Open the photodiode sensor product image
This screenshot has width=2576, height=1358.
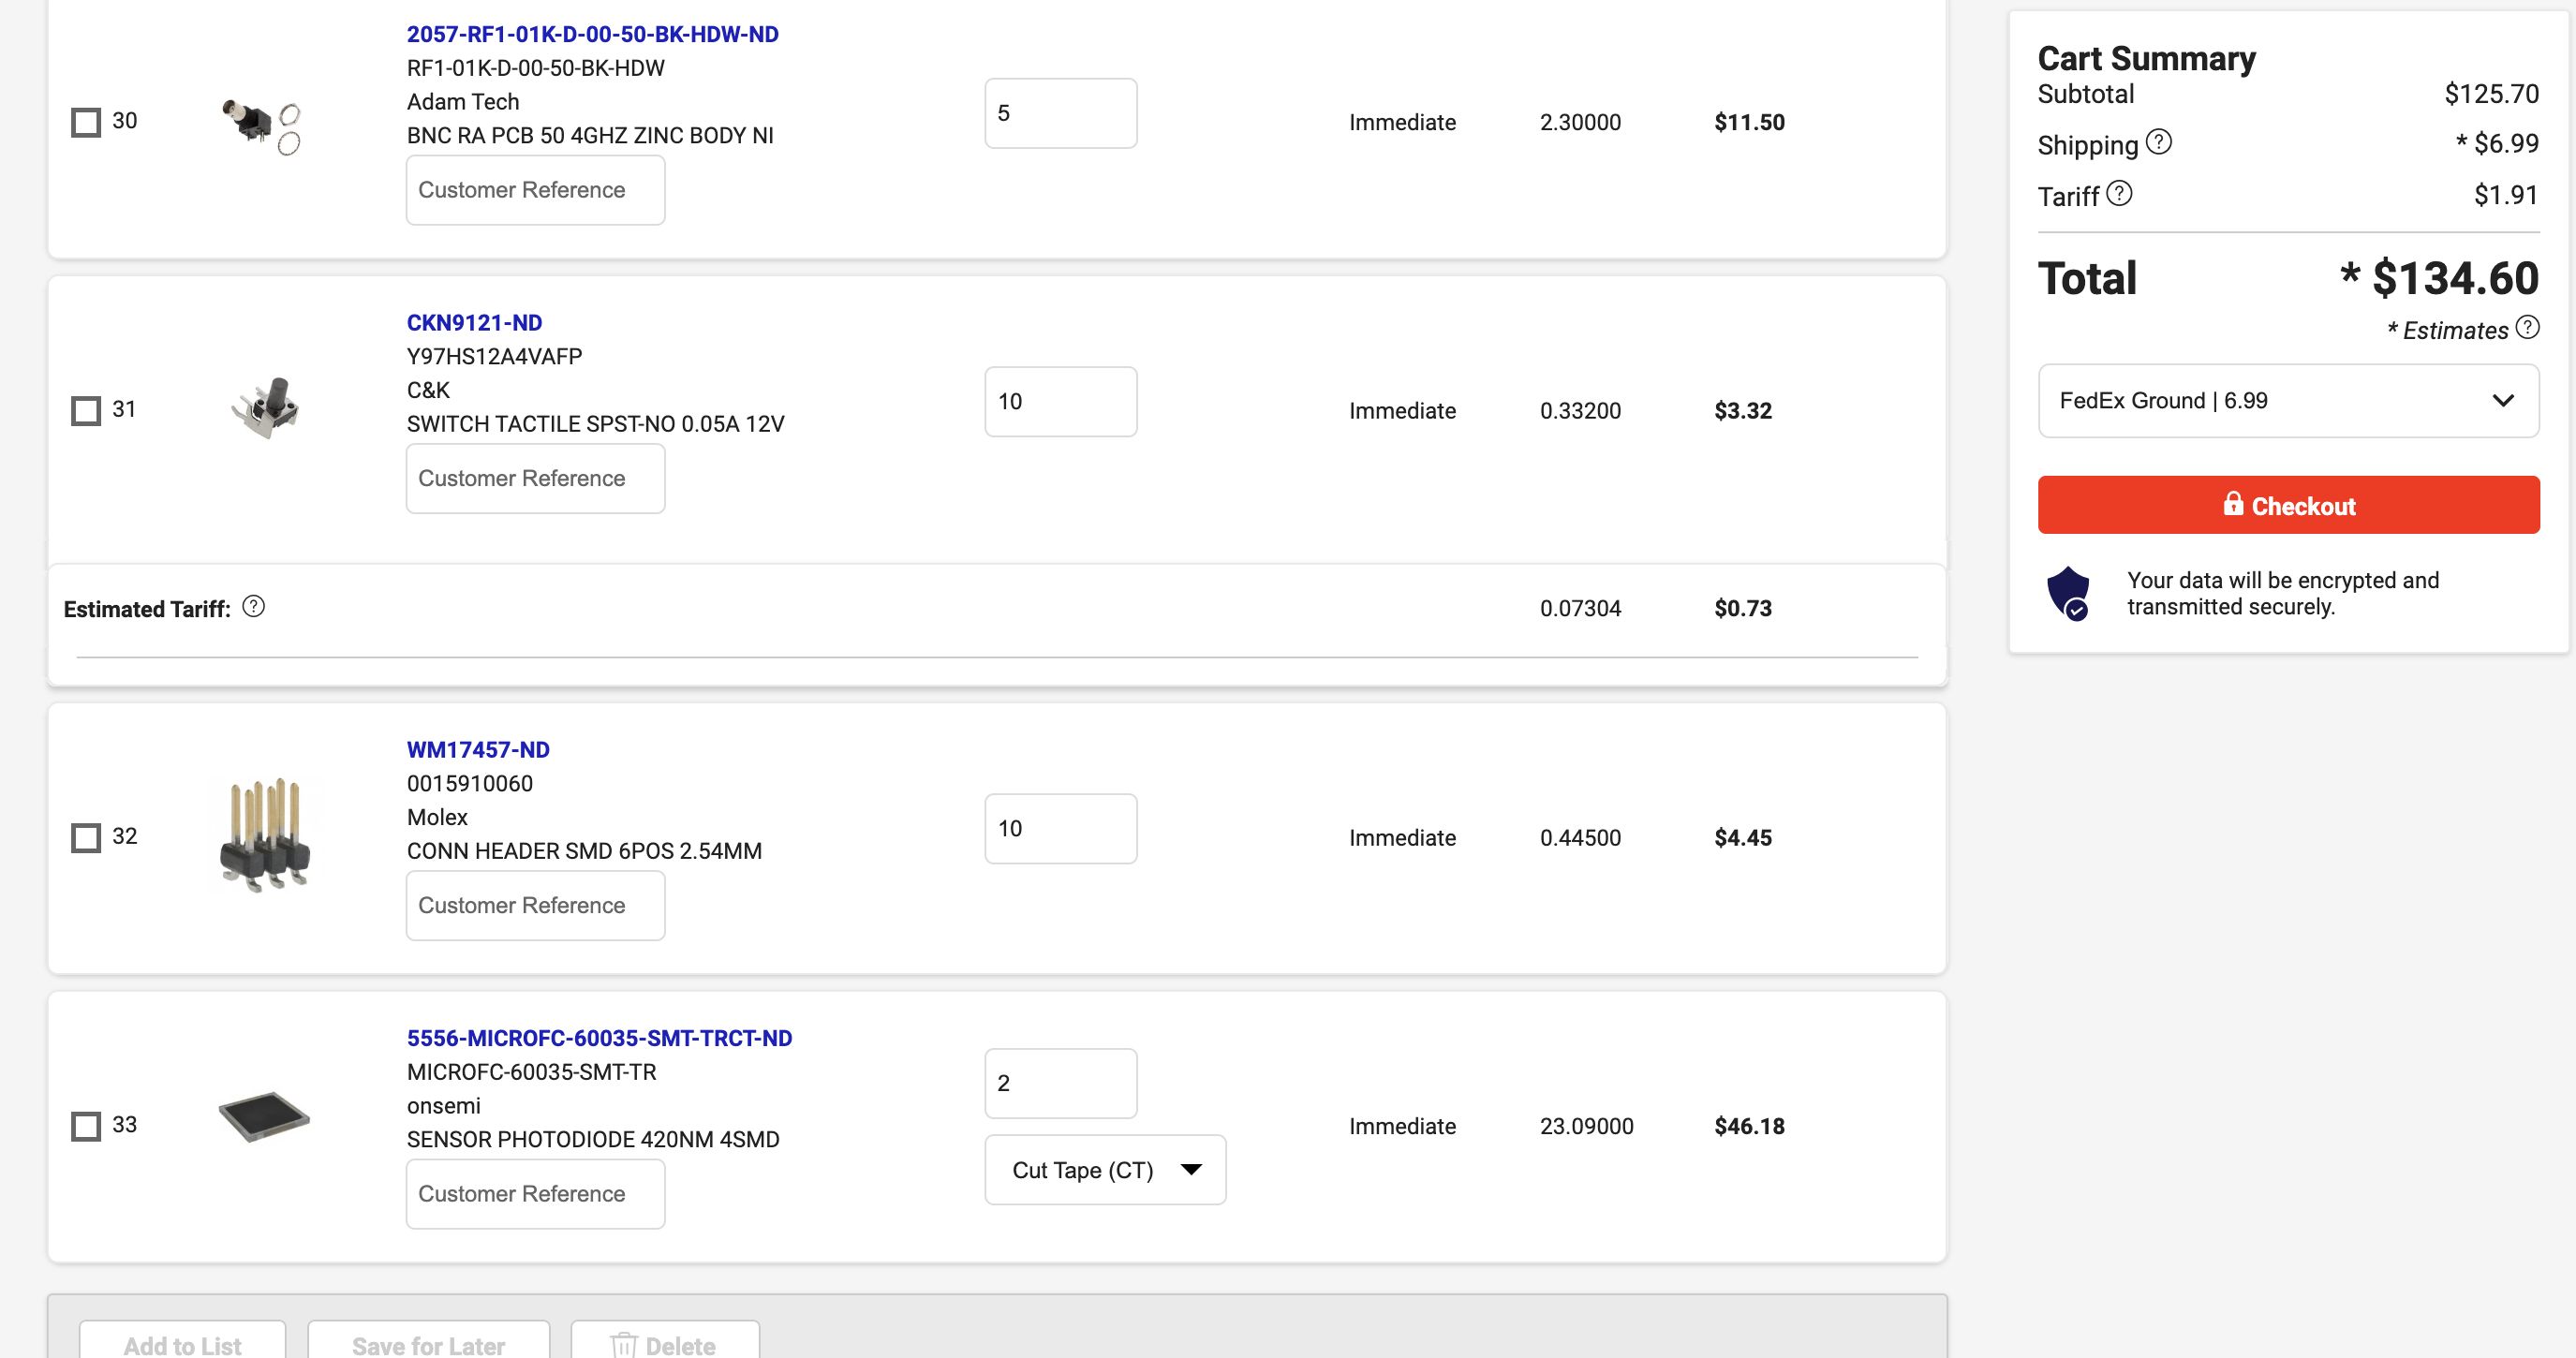click(x=264, y=1118)
